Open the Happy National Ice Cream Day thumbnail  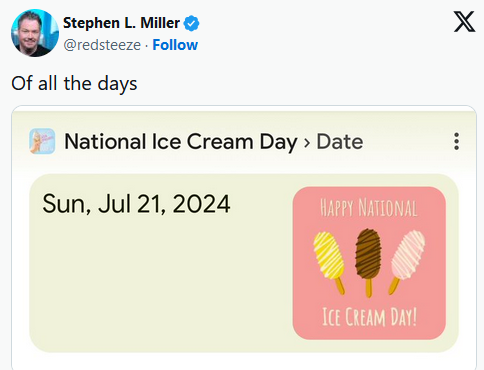coord(369,263)
